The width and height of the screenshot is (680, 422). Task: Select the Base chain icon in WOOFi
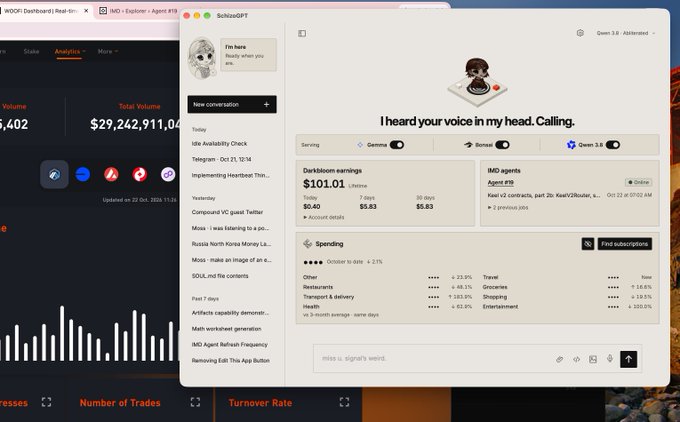click(x=82, y=174)
